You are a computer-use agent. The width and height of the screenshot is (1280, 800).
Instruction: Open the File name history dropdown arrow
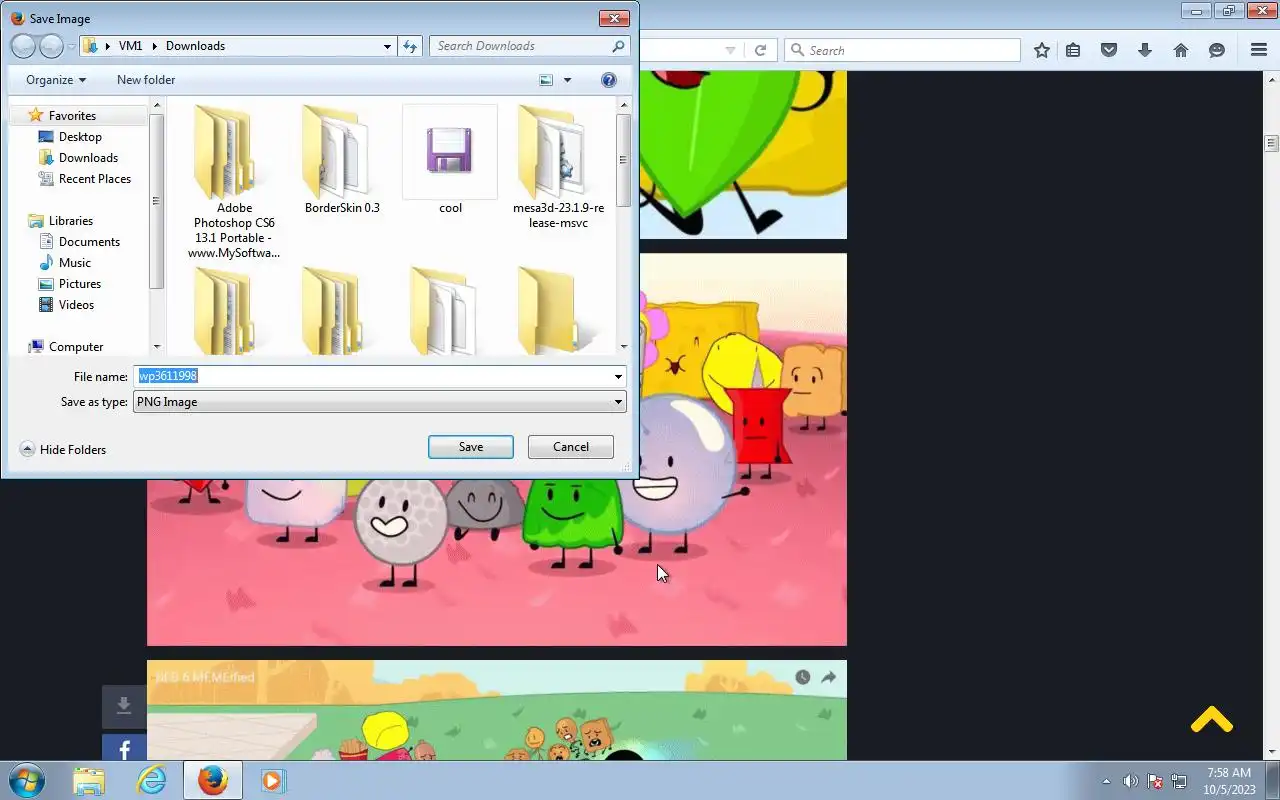(619, 377)
